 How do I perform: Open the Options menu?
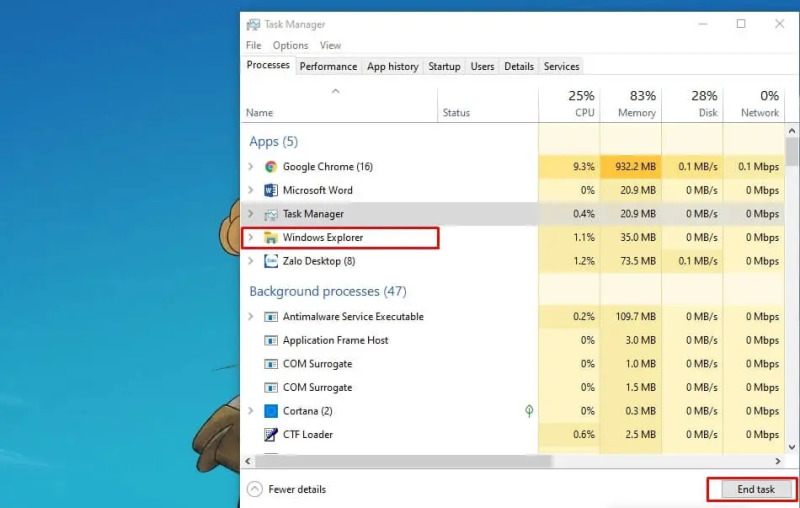point(290,45)
